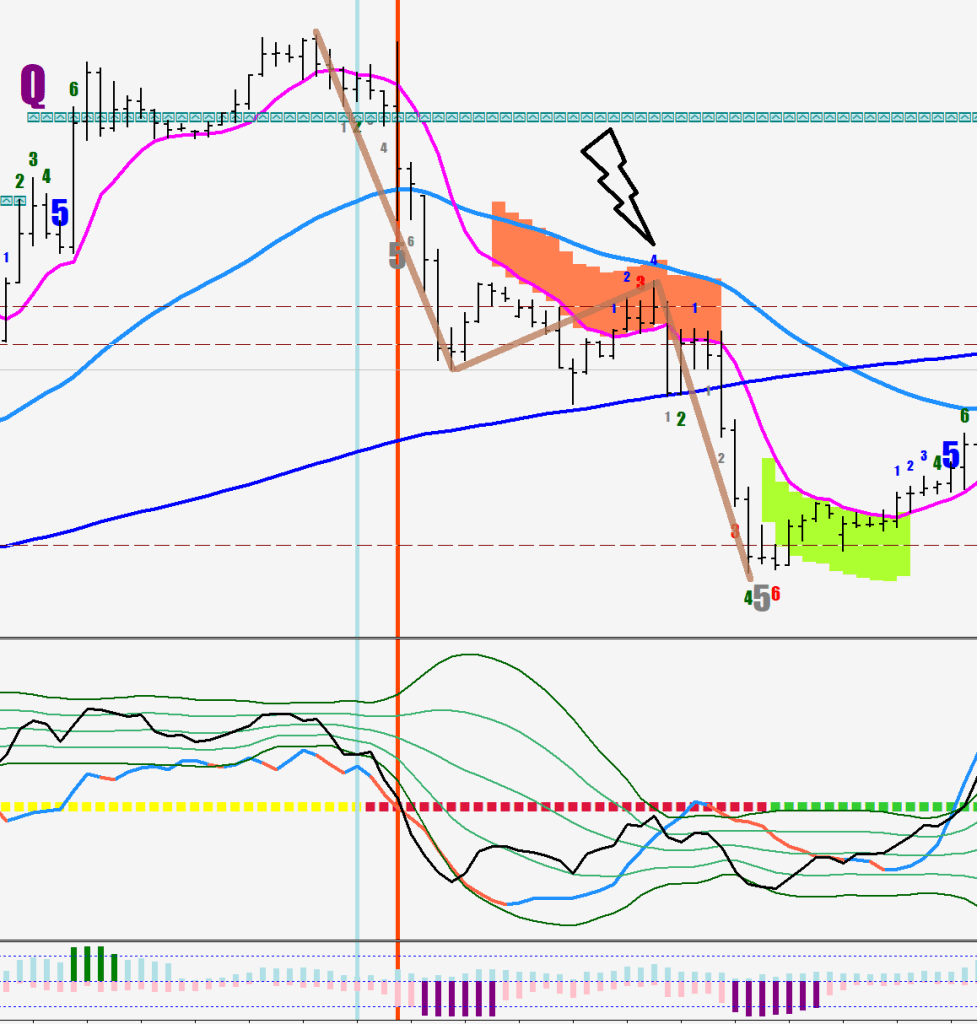Click the red 6 marker at the price low
Image resolution: width=977 pixels, height=1024 pixels.
[776, 595]
